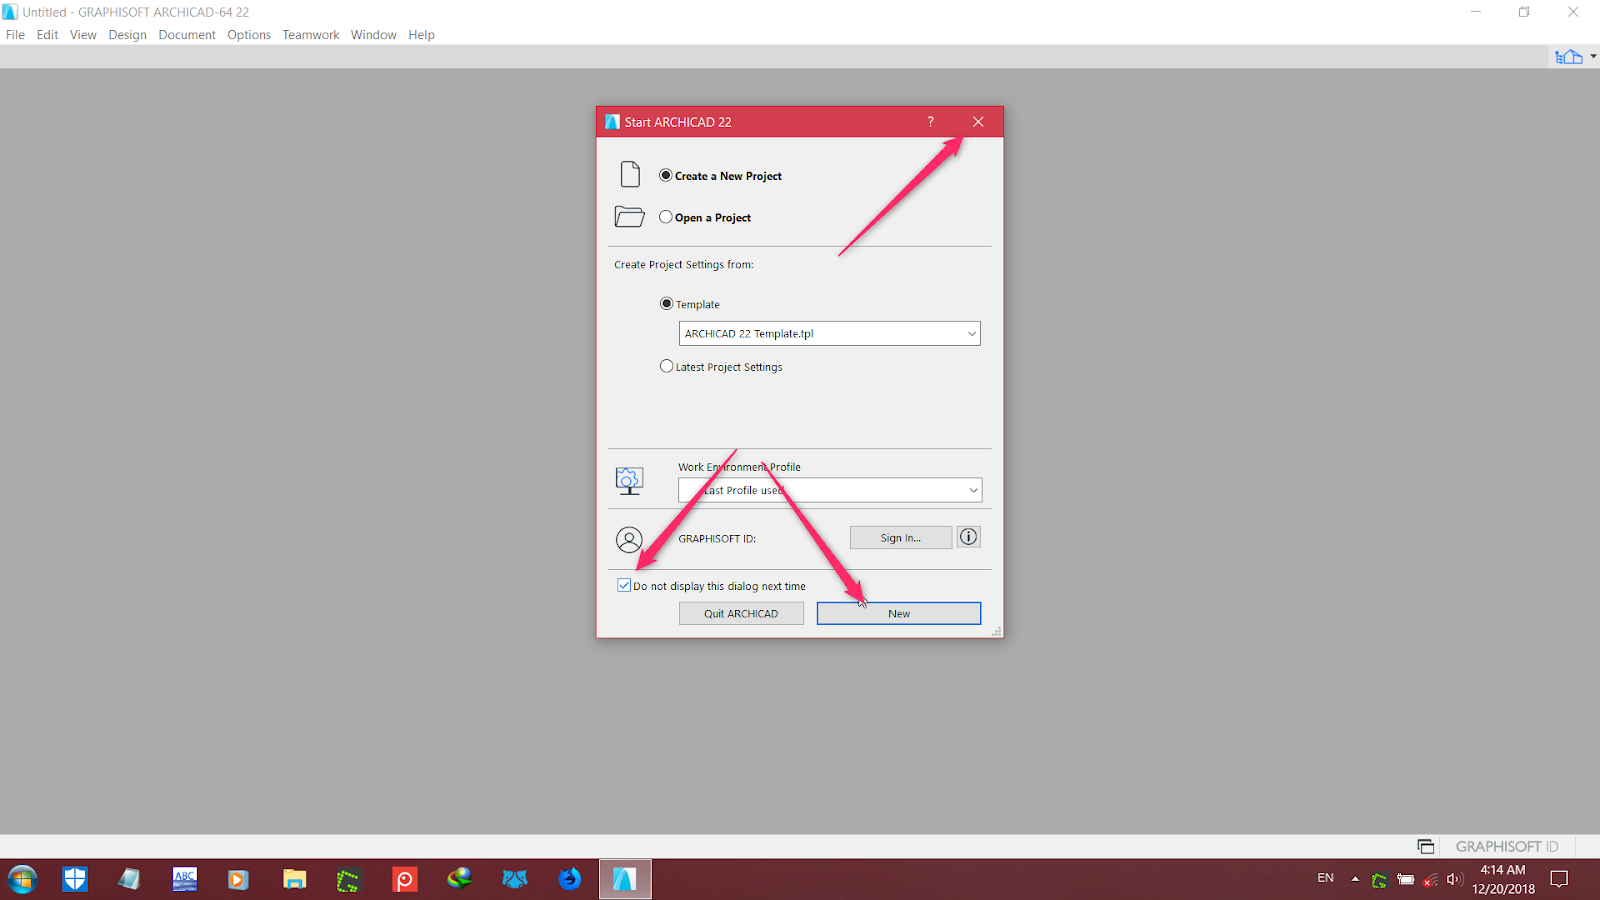Viewport: 1600px width, 900px height.
Task: Click the work environment monitor icon
Action: [629, 481]
